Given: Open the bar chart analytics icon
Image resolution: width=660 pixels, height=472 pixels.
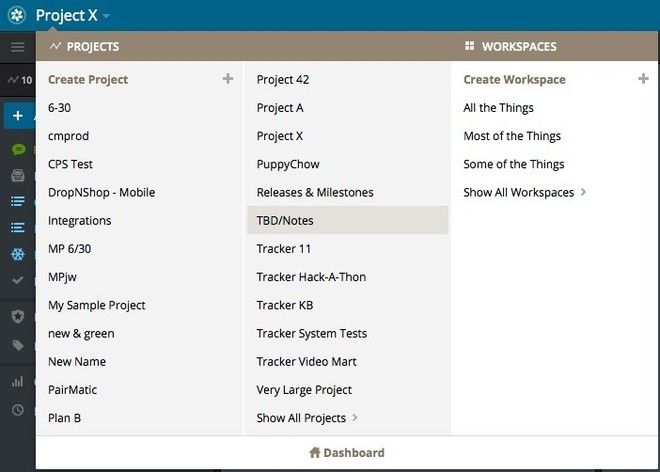Looking at the screenshot, I should [18, 382].
